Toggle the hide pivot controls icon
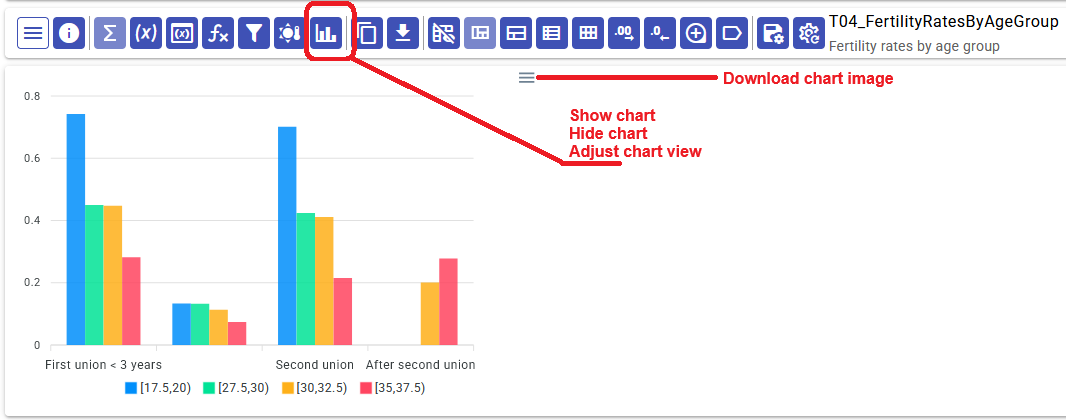This screenshot has width=1066, height=420. 445,33
